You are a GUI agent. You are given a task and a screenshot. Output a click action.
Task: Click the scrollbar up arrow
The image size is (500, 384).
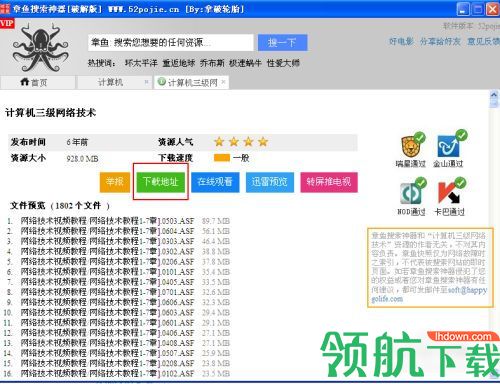click(494, 96)
